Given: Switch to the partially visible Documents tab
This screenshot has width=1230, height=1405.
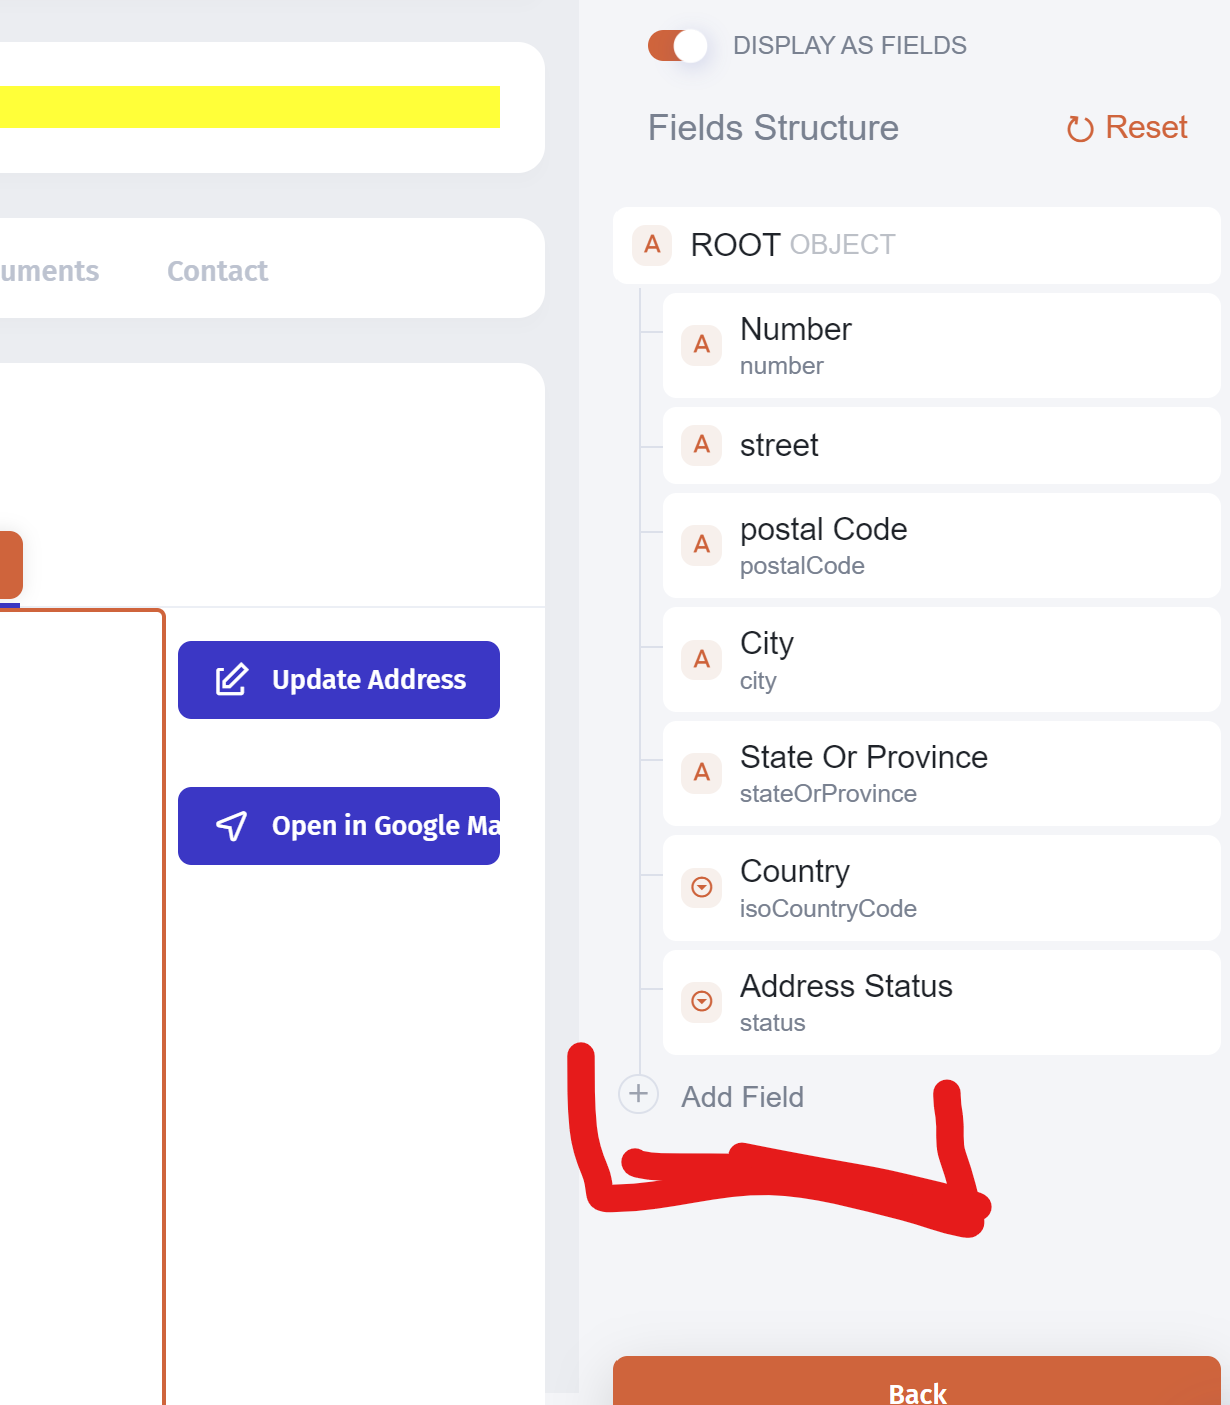Looking at the screenshot, I should 50,271.
